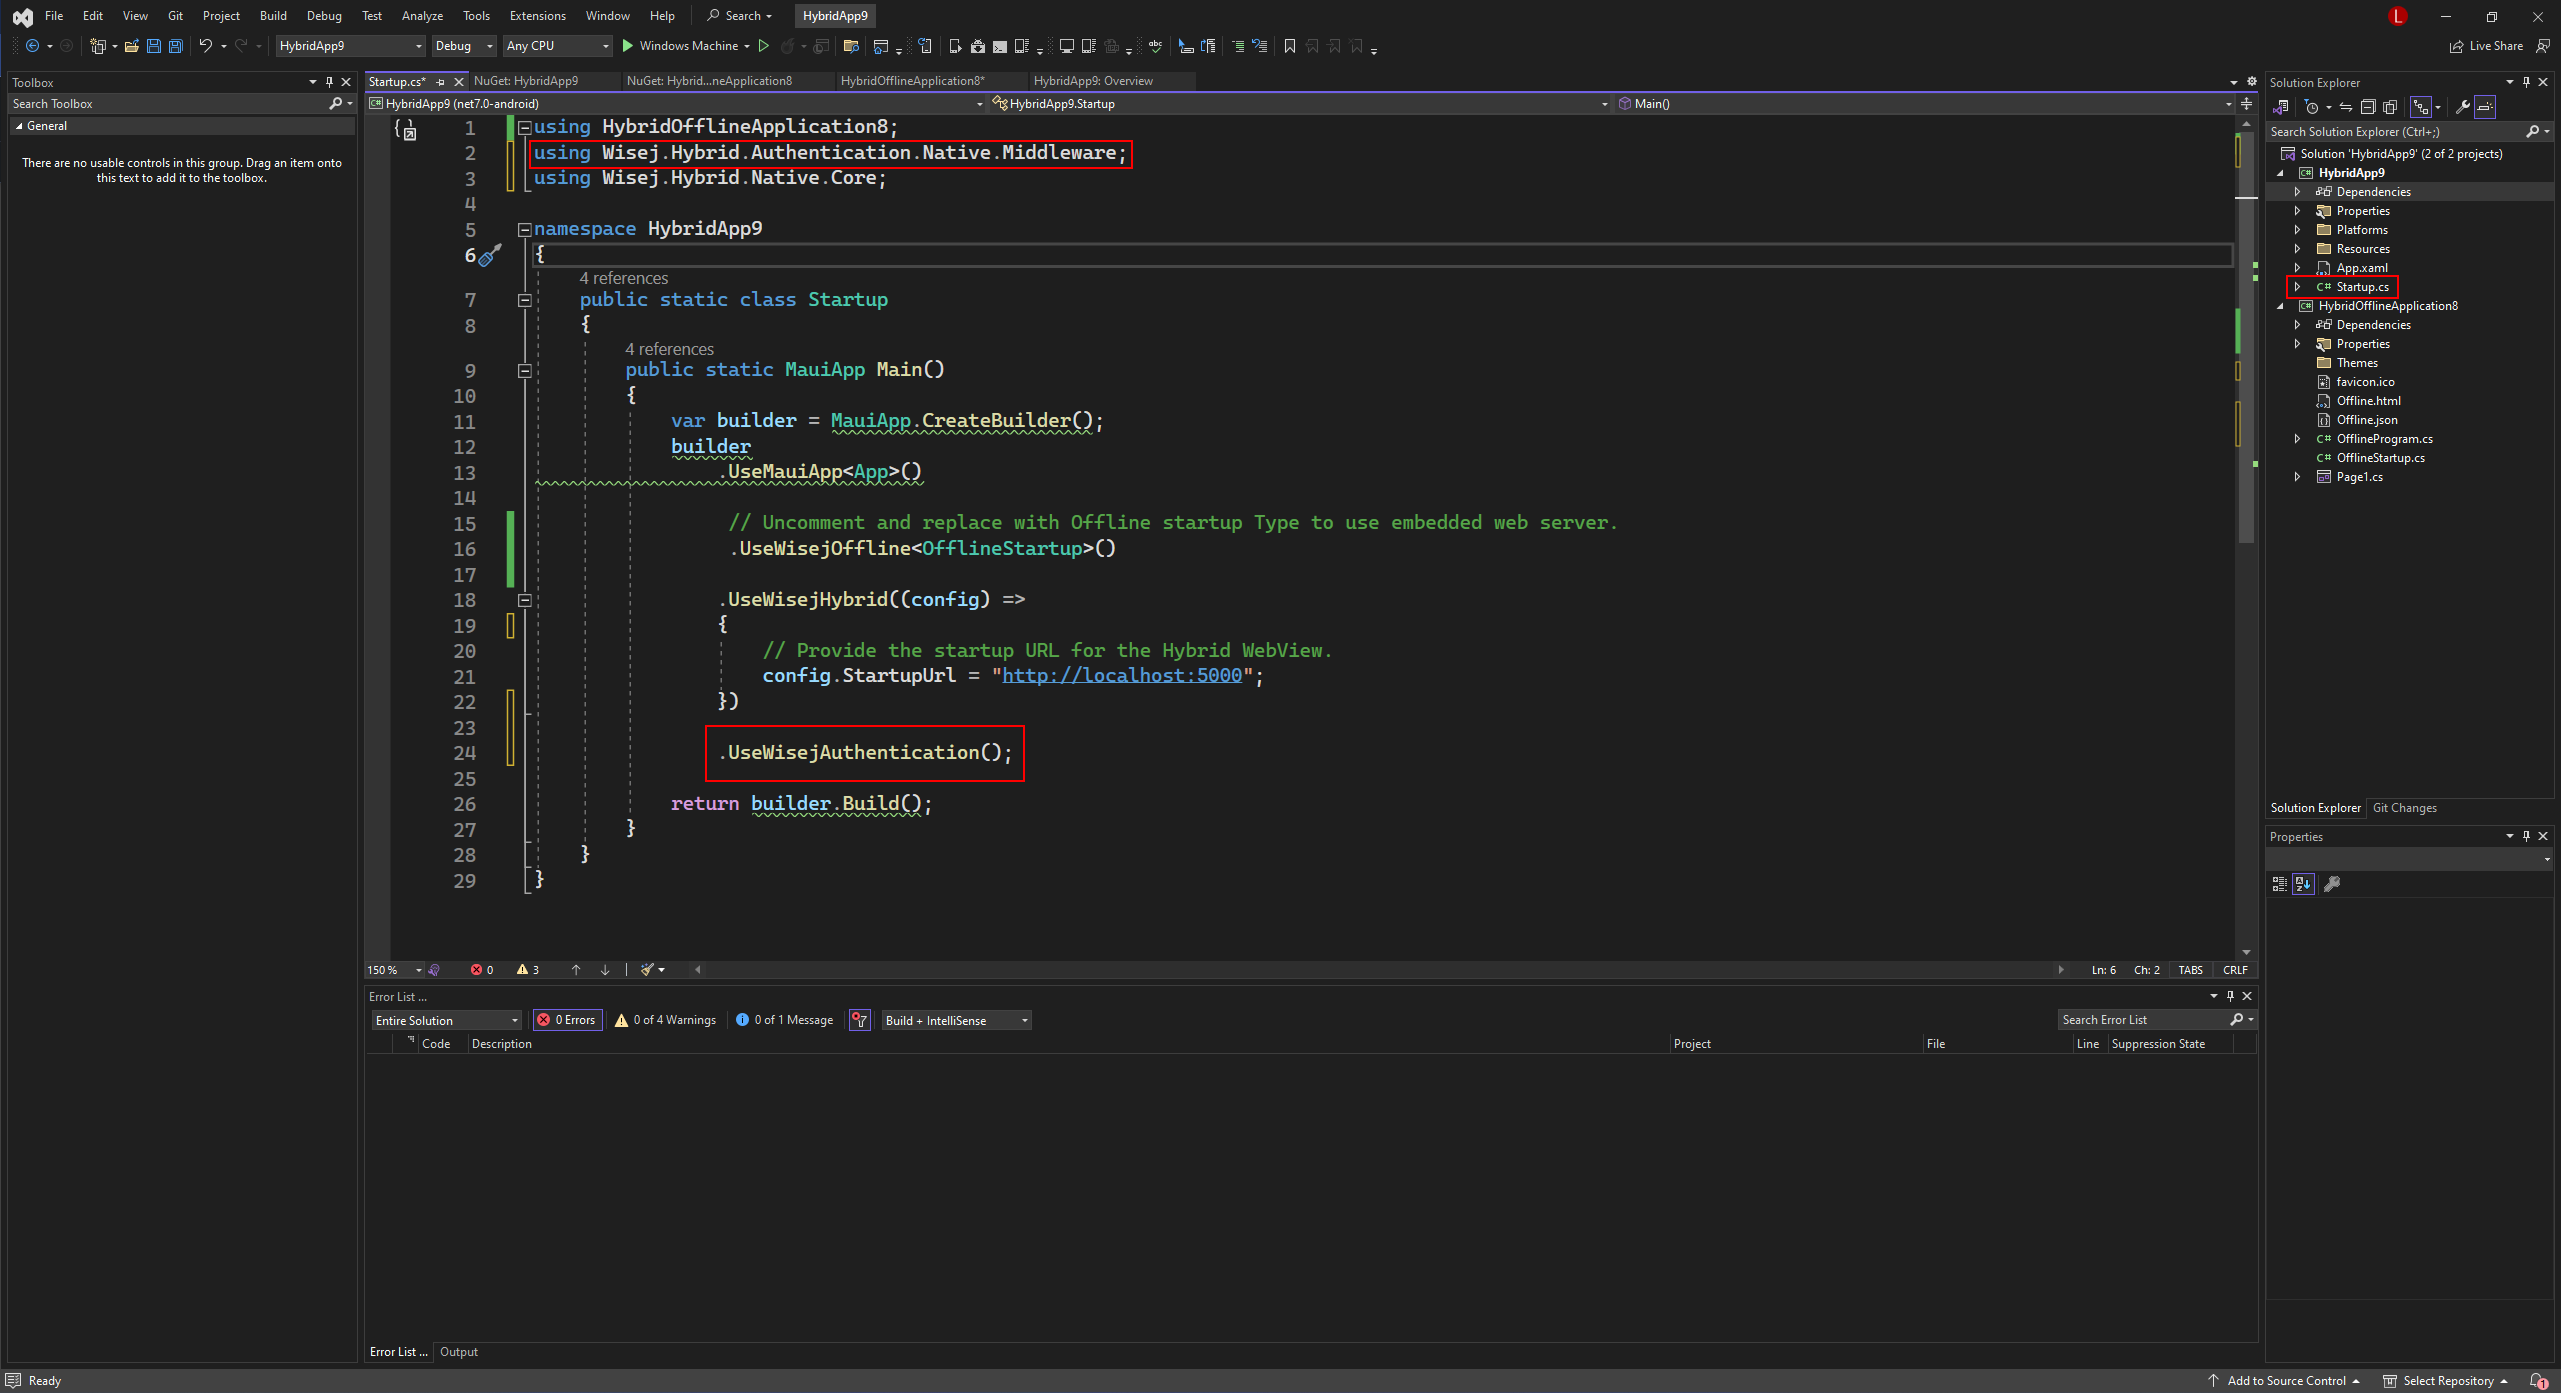Screen dimensions: 2561x1393
Task: Toggle auto-hide pin on Toolbox panel
Action: click(x=329, y=82)
